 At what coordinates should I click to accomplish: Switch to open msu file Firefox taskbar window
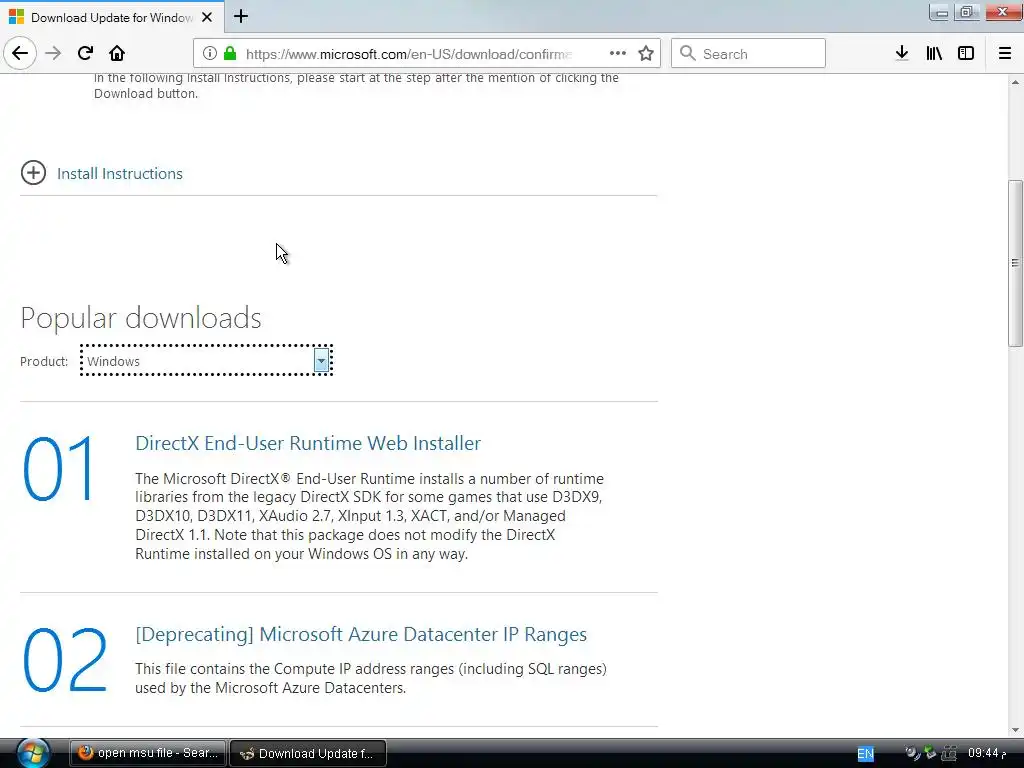(148, 753)
